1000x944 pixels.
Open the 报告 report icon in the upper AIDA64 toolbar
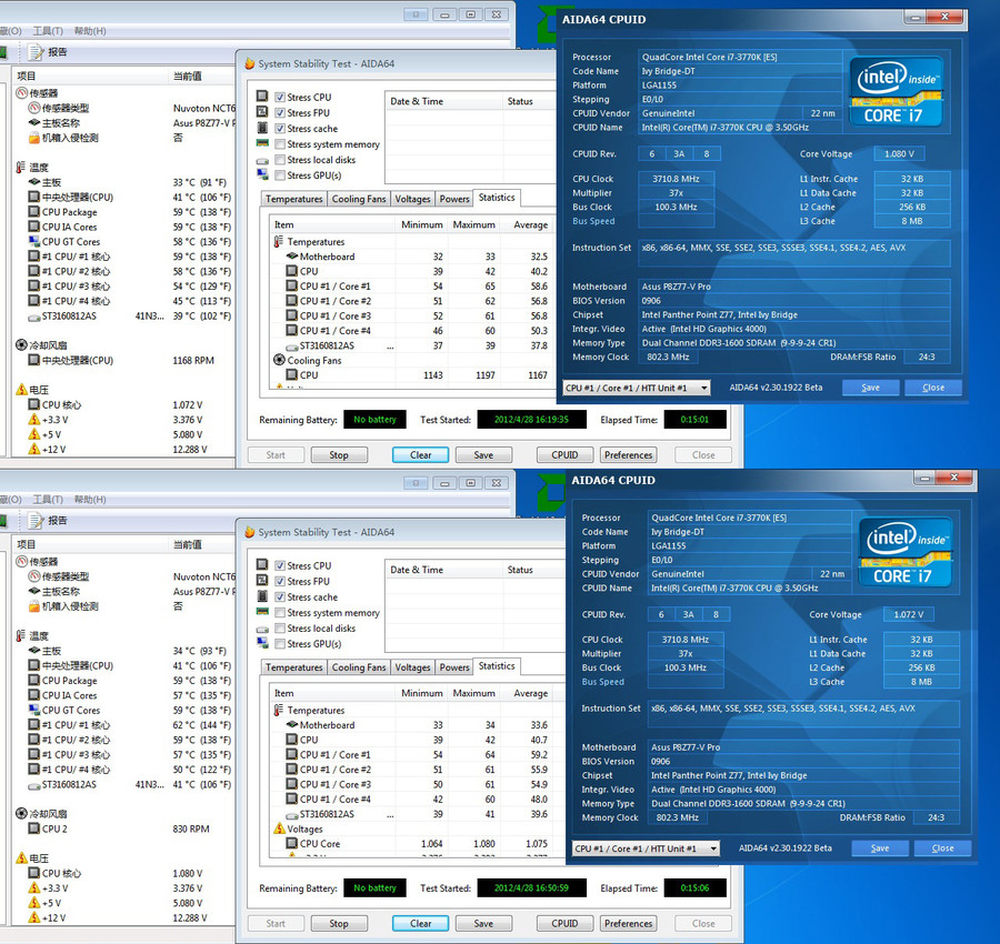pyautogui.click(x=36, y=52)
